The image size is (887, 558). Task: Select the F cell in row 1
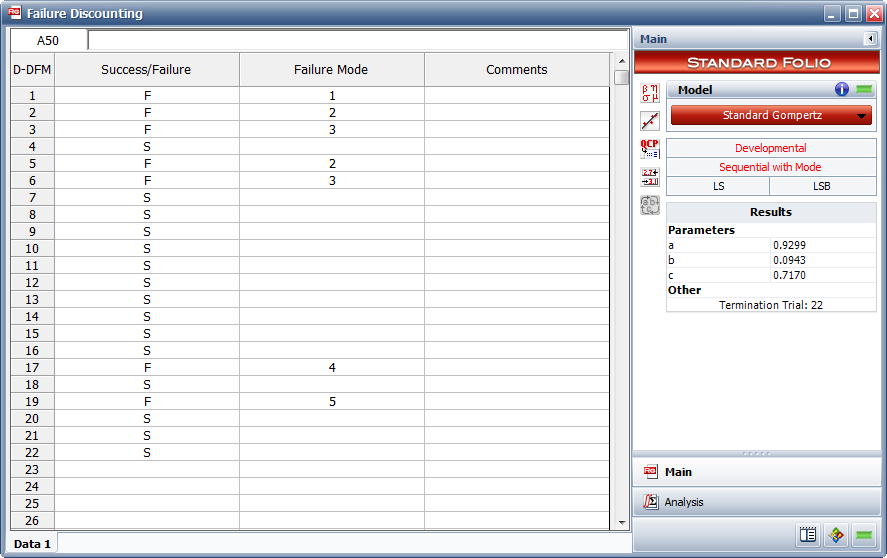coord(147,96)
